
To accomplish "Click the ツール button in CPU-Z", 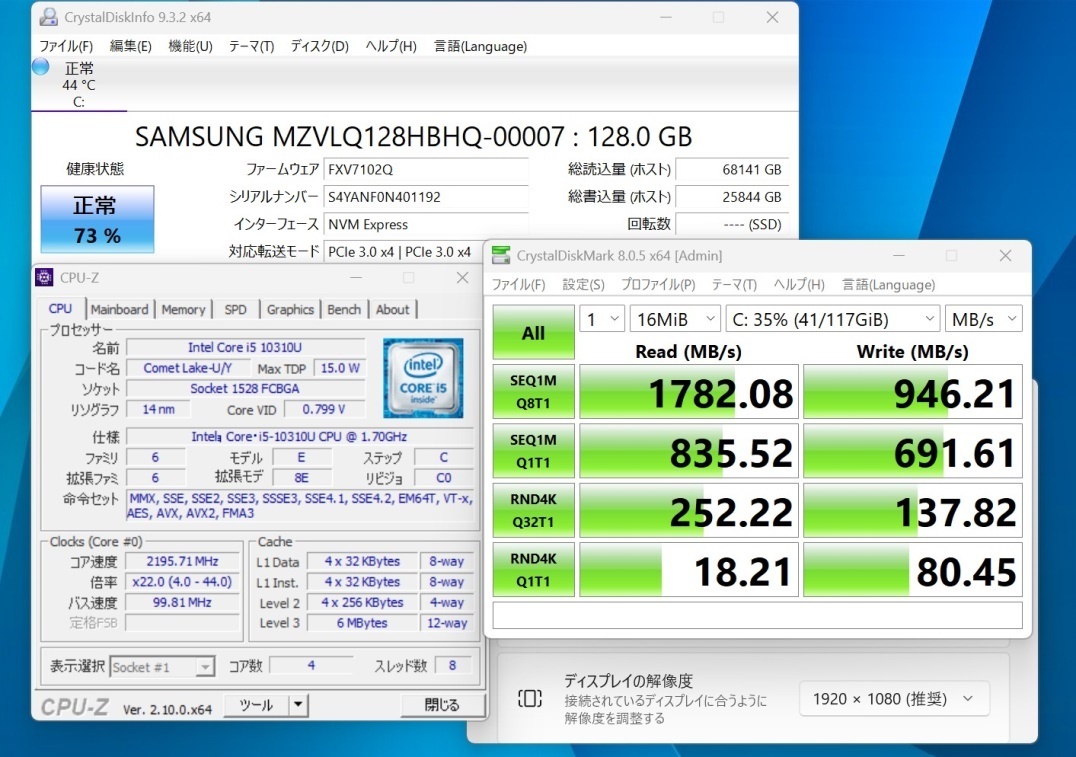I will (256, 705).
